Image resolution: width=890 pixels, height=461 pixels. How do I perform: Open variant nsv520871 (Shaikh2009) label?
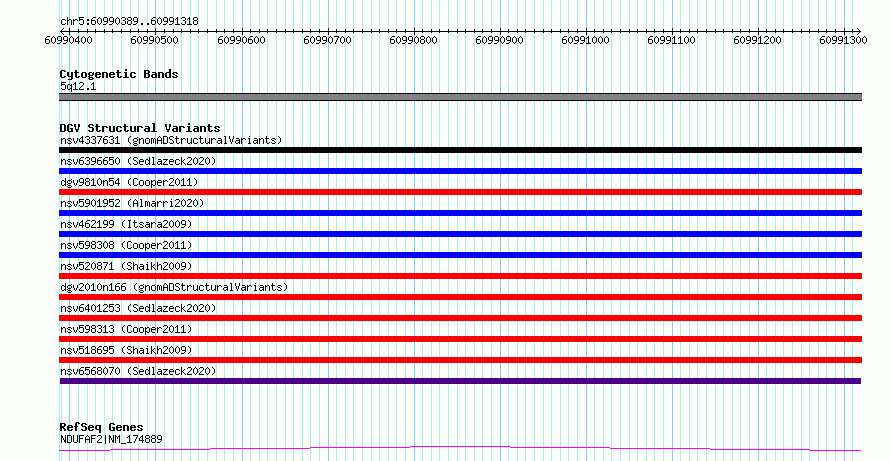click(126, 266)
